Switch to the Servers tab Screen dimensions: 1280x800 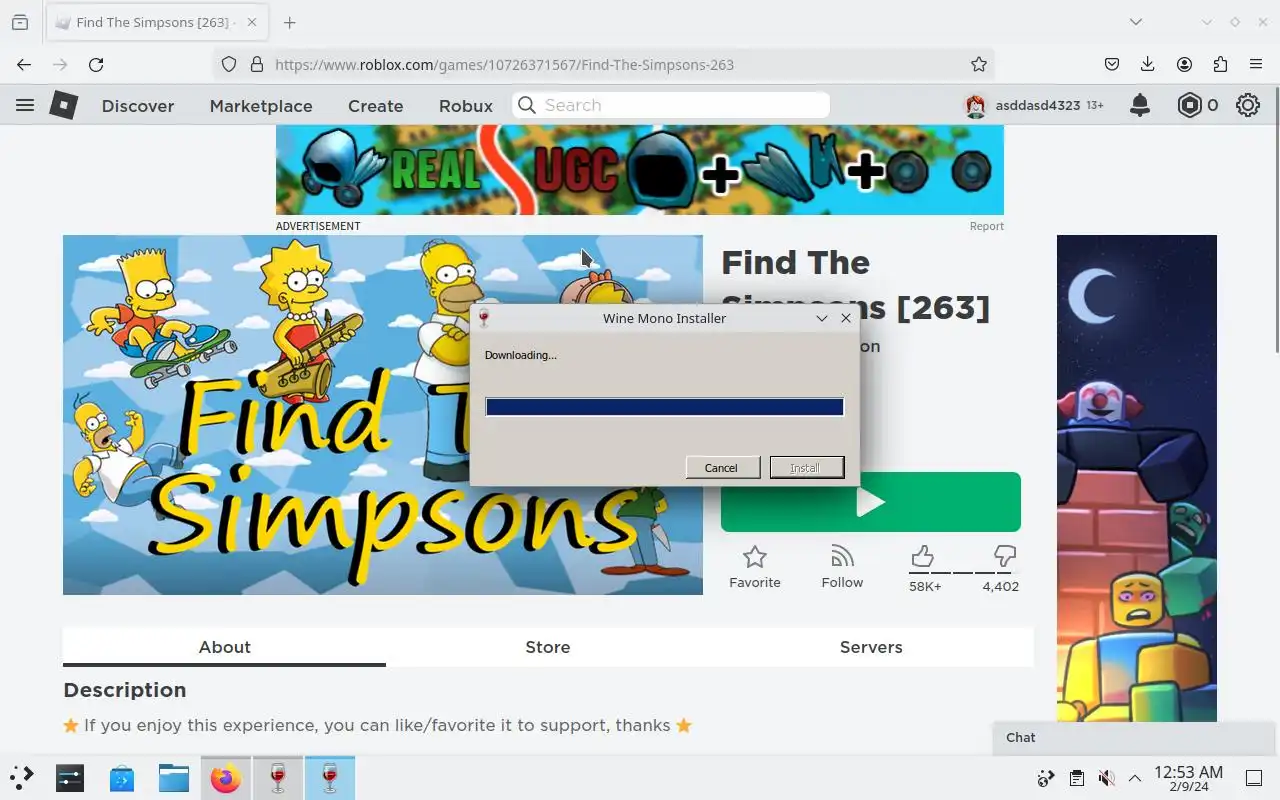click(871, 647)
